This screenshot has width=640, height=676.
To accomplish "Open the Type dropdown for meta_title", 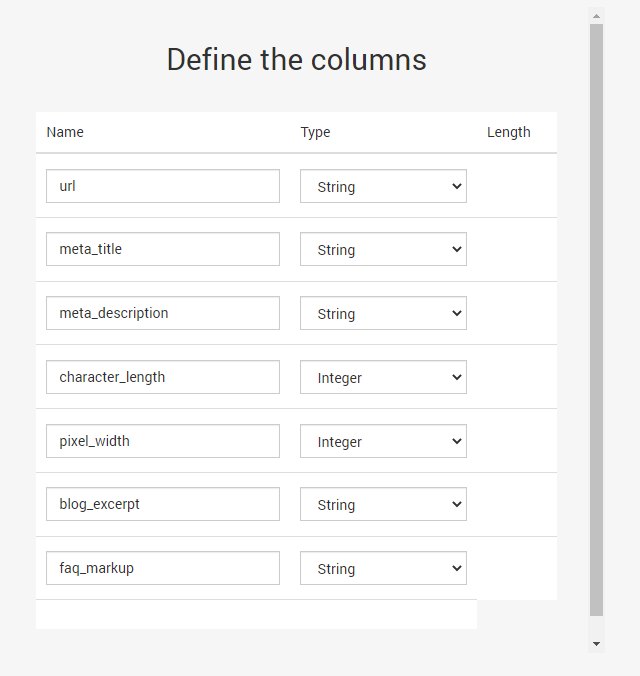I will click(x=383, y=249).
